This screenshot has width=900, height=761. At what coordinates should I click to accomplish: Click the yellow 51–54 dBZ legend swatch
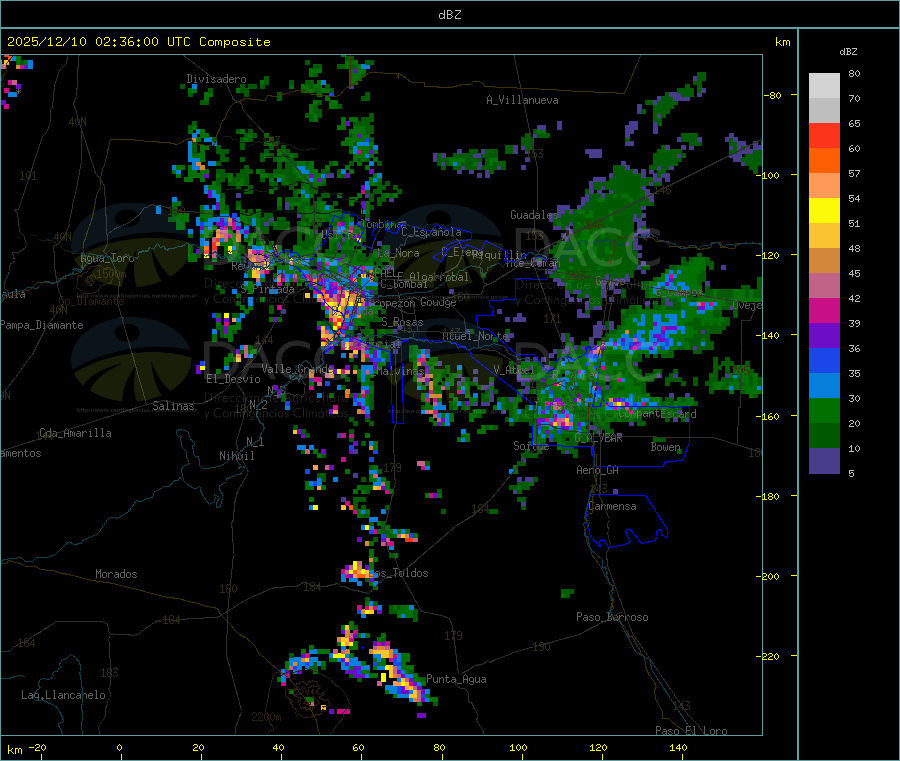point(824,211)
